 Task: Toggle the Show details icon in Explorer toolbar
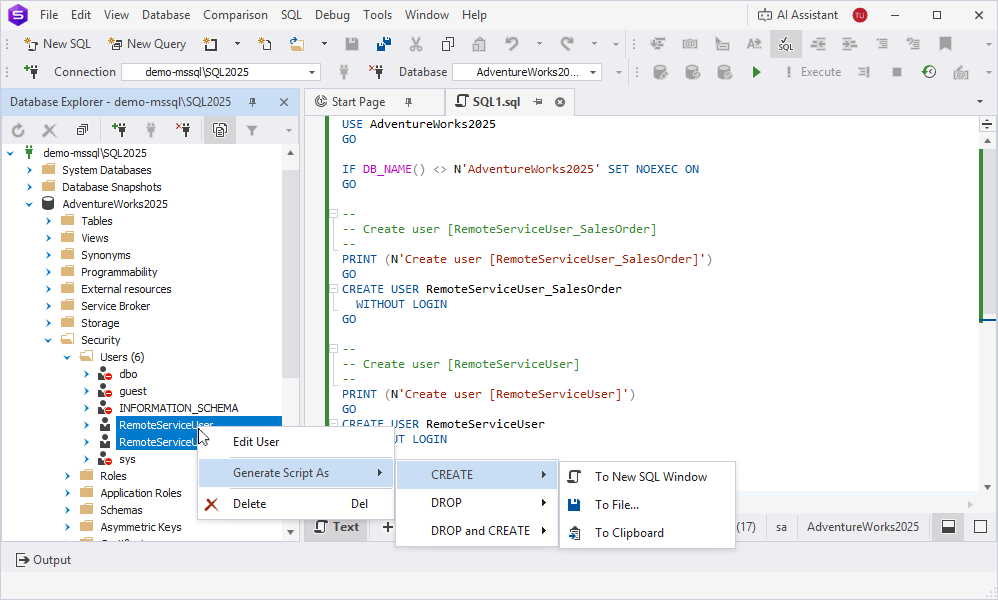tap(220, 130)
